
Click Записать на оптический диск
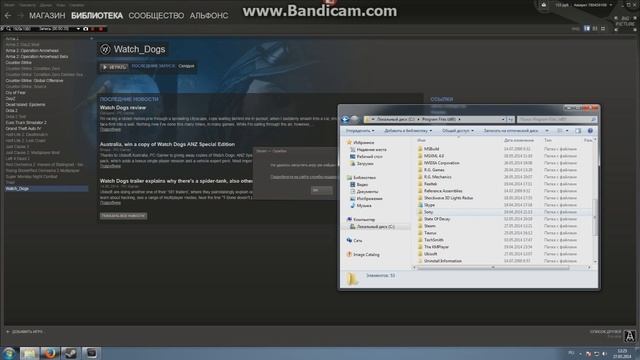click(x=511, y=131)
